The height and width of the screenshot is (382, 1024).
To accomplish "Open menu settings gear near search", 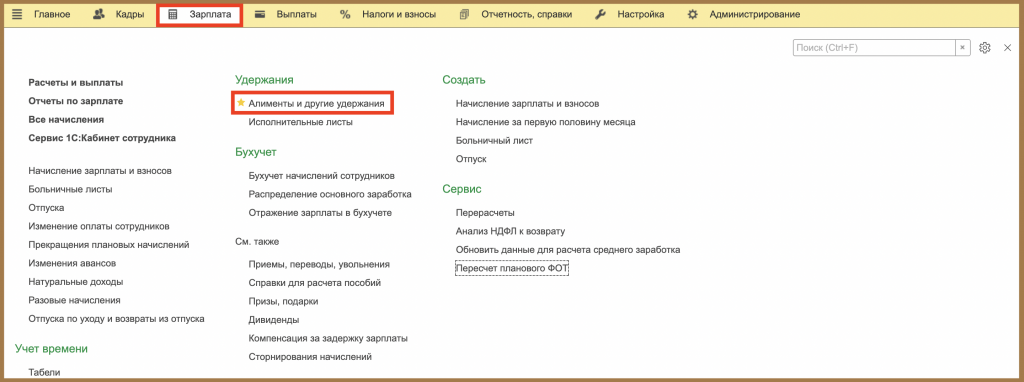I will point(985,48).
